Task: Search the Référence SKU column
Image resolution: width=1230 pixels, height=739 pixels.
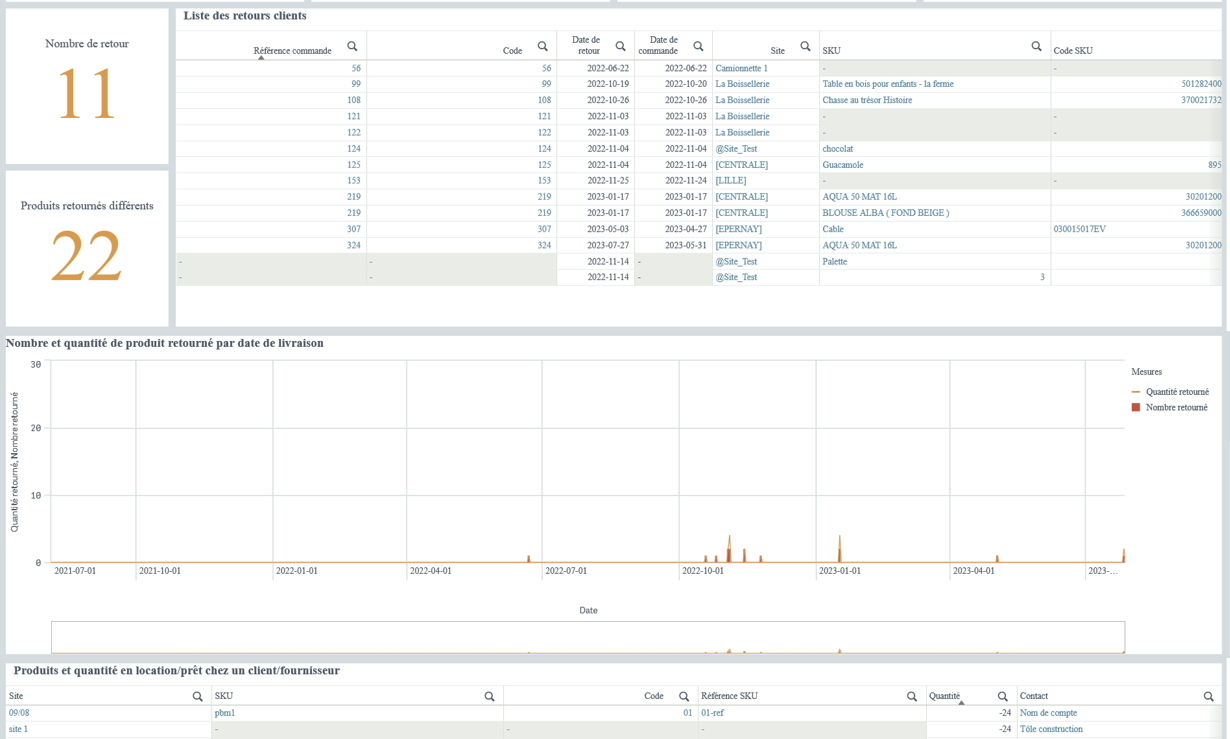Action: click(x=912, y=696)
